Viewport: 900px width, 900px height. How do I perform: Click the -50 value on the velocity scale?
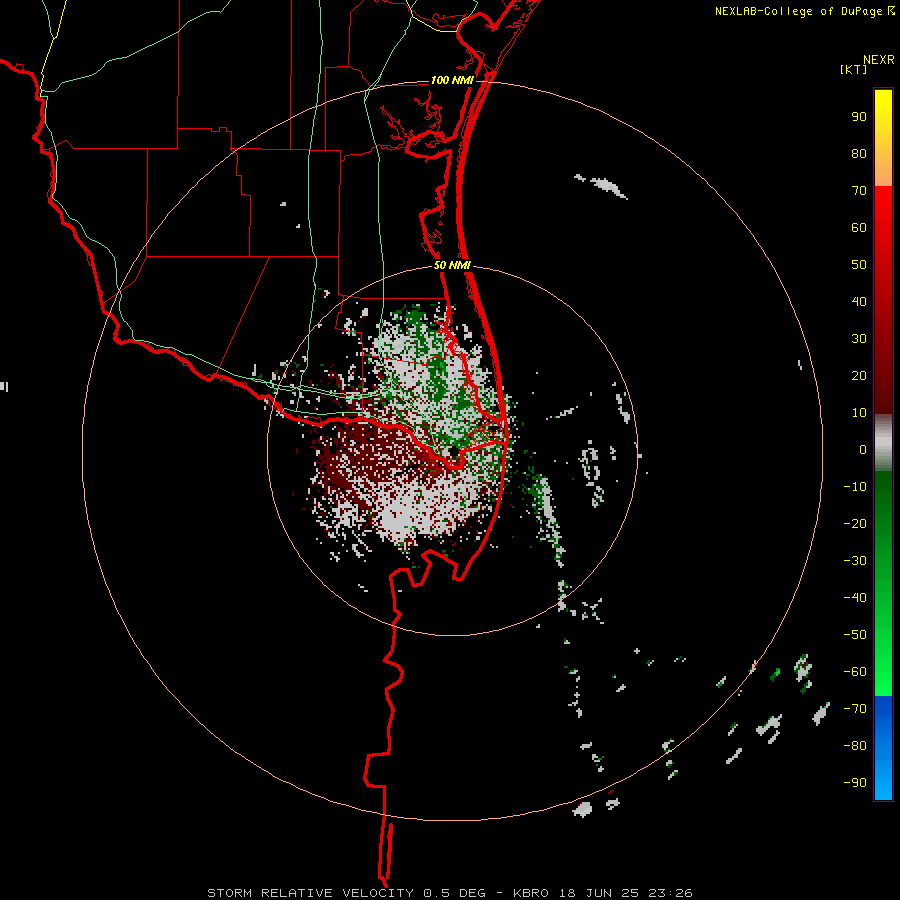tap(855, 635)
